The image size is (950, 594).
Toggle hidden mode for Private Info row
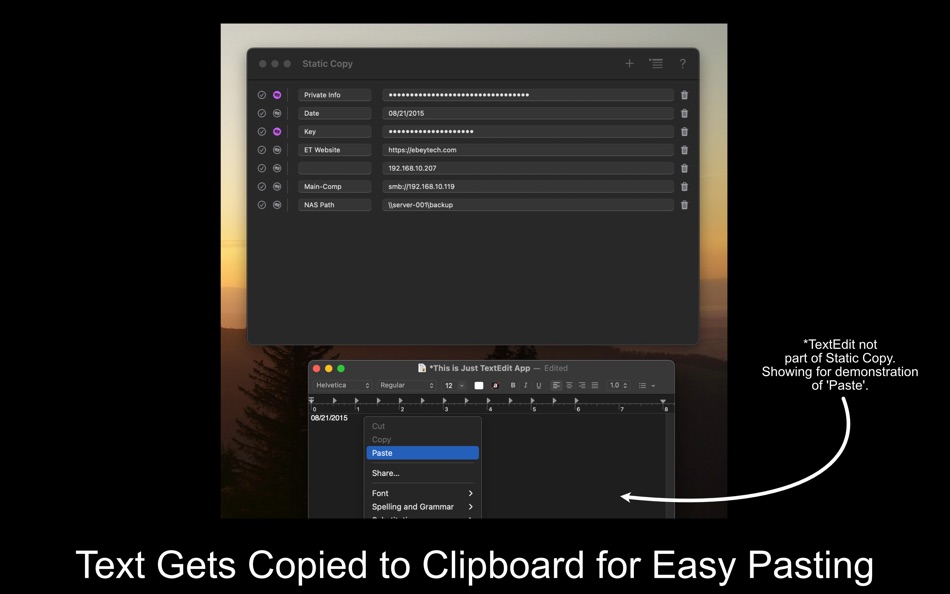point(277,95)
